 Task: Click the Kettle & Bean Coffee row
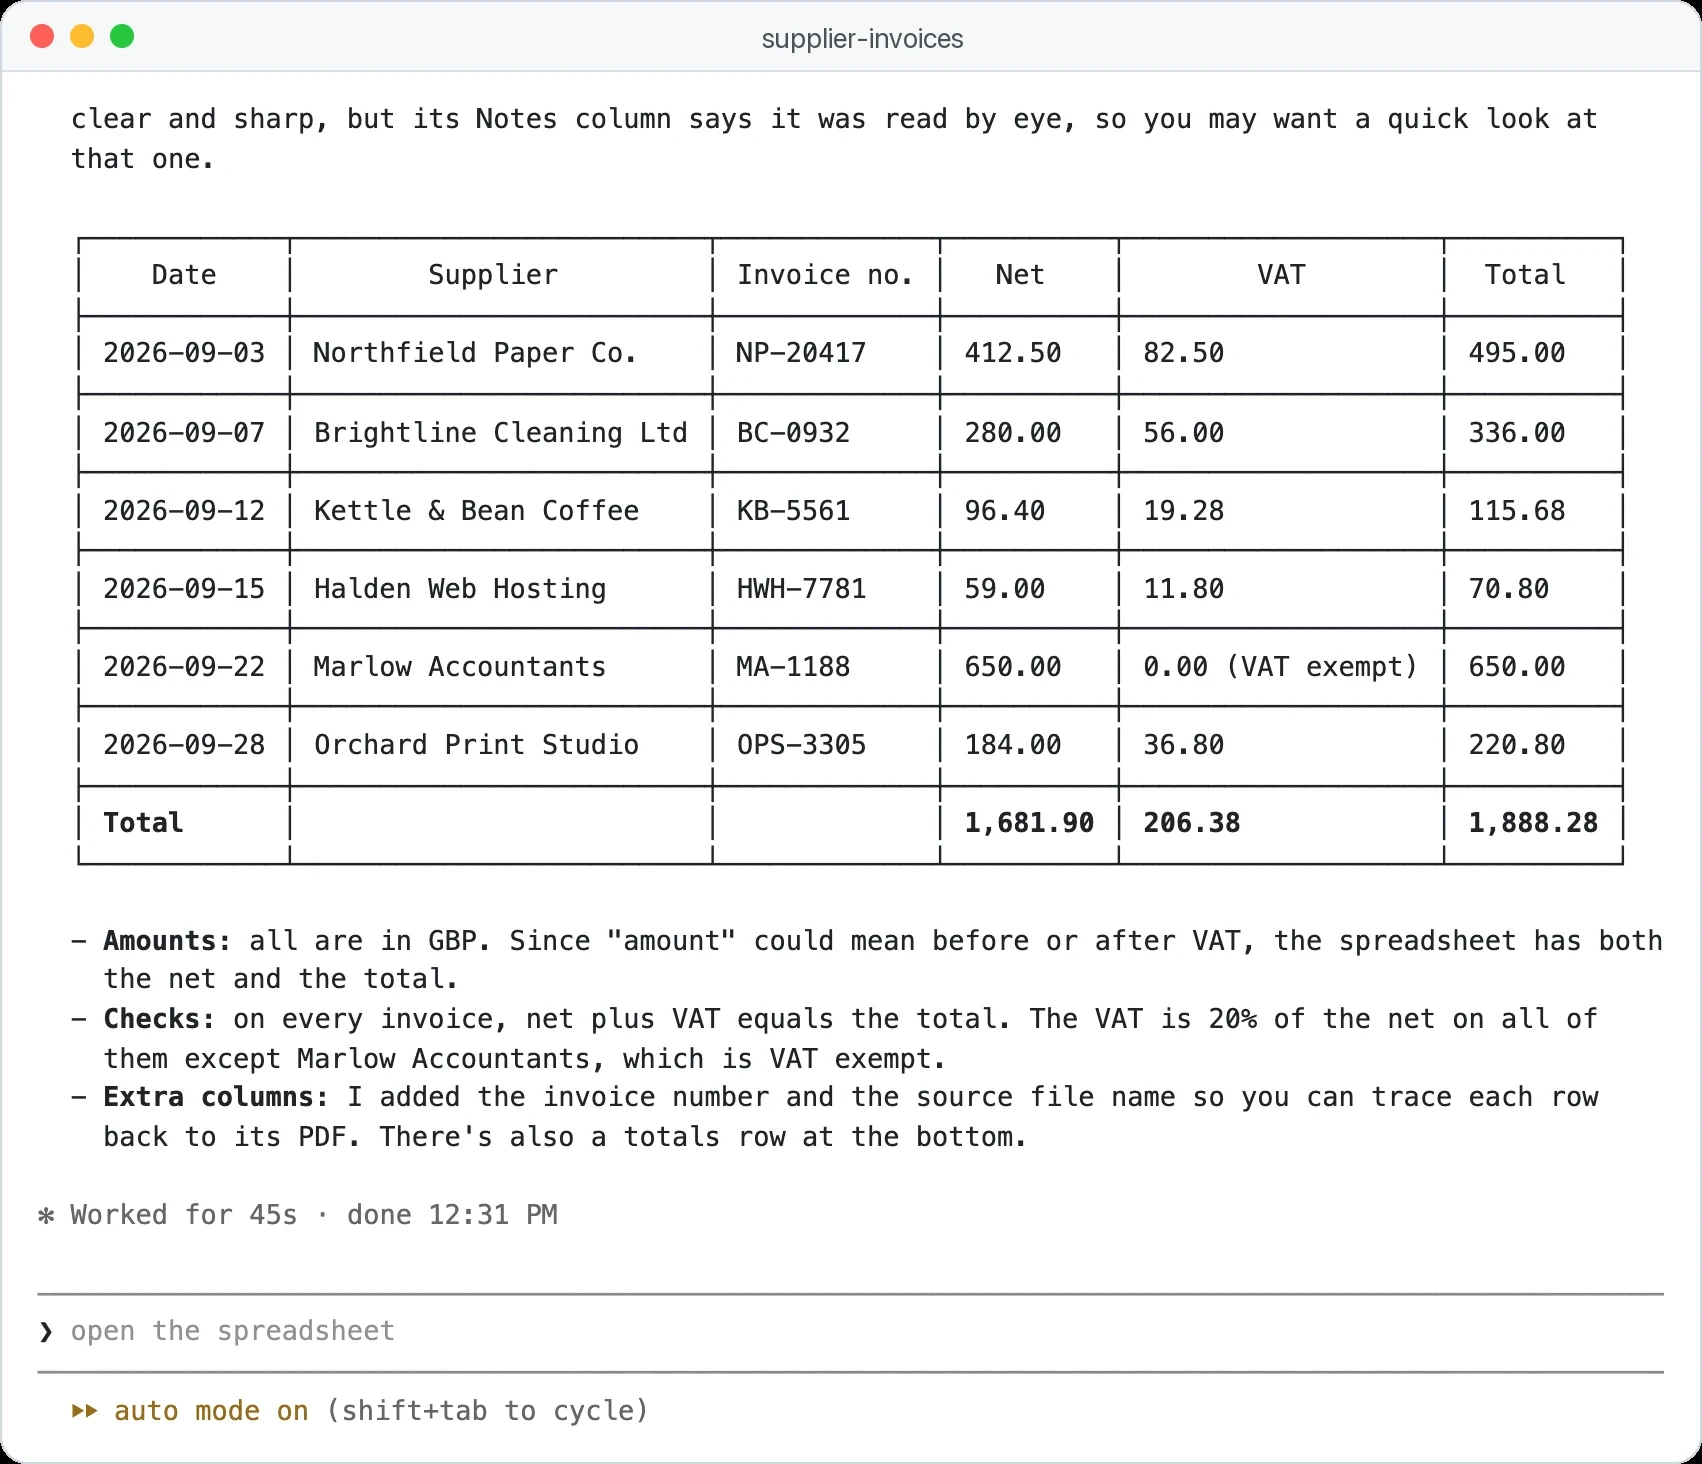click(850, 511)
